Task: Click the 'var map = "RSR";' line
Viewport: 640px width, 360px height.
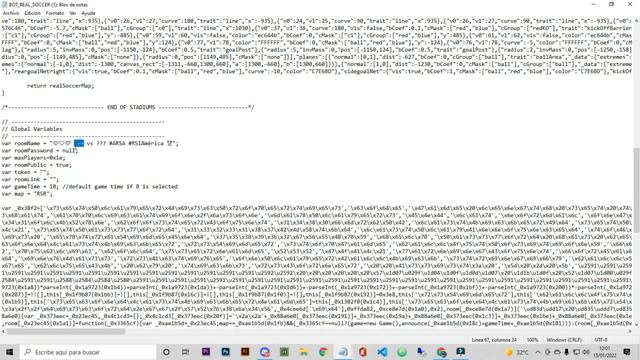Action: point(27,193)
